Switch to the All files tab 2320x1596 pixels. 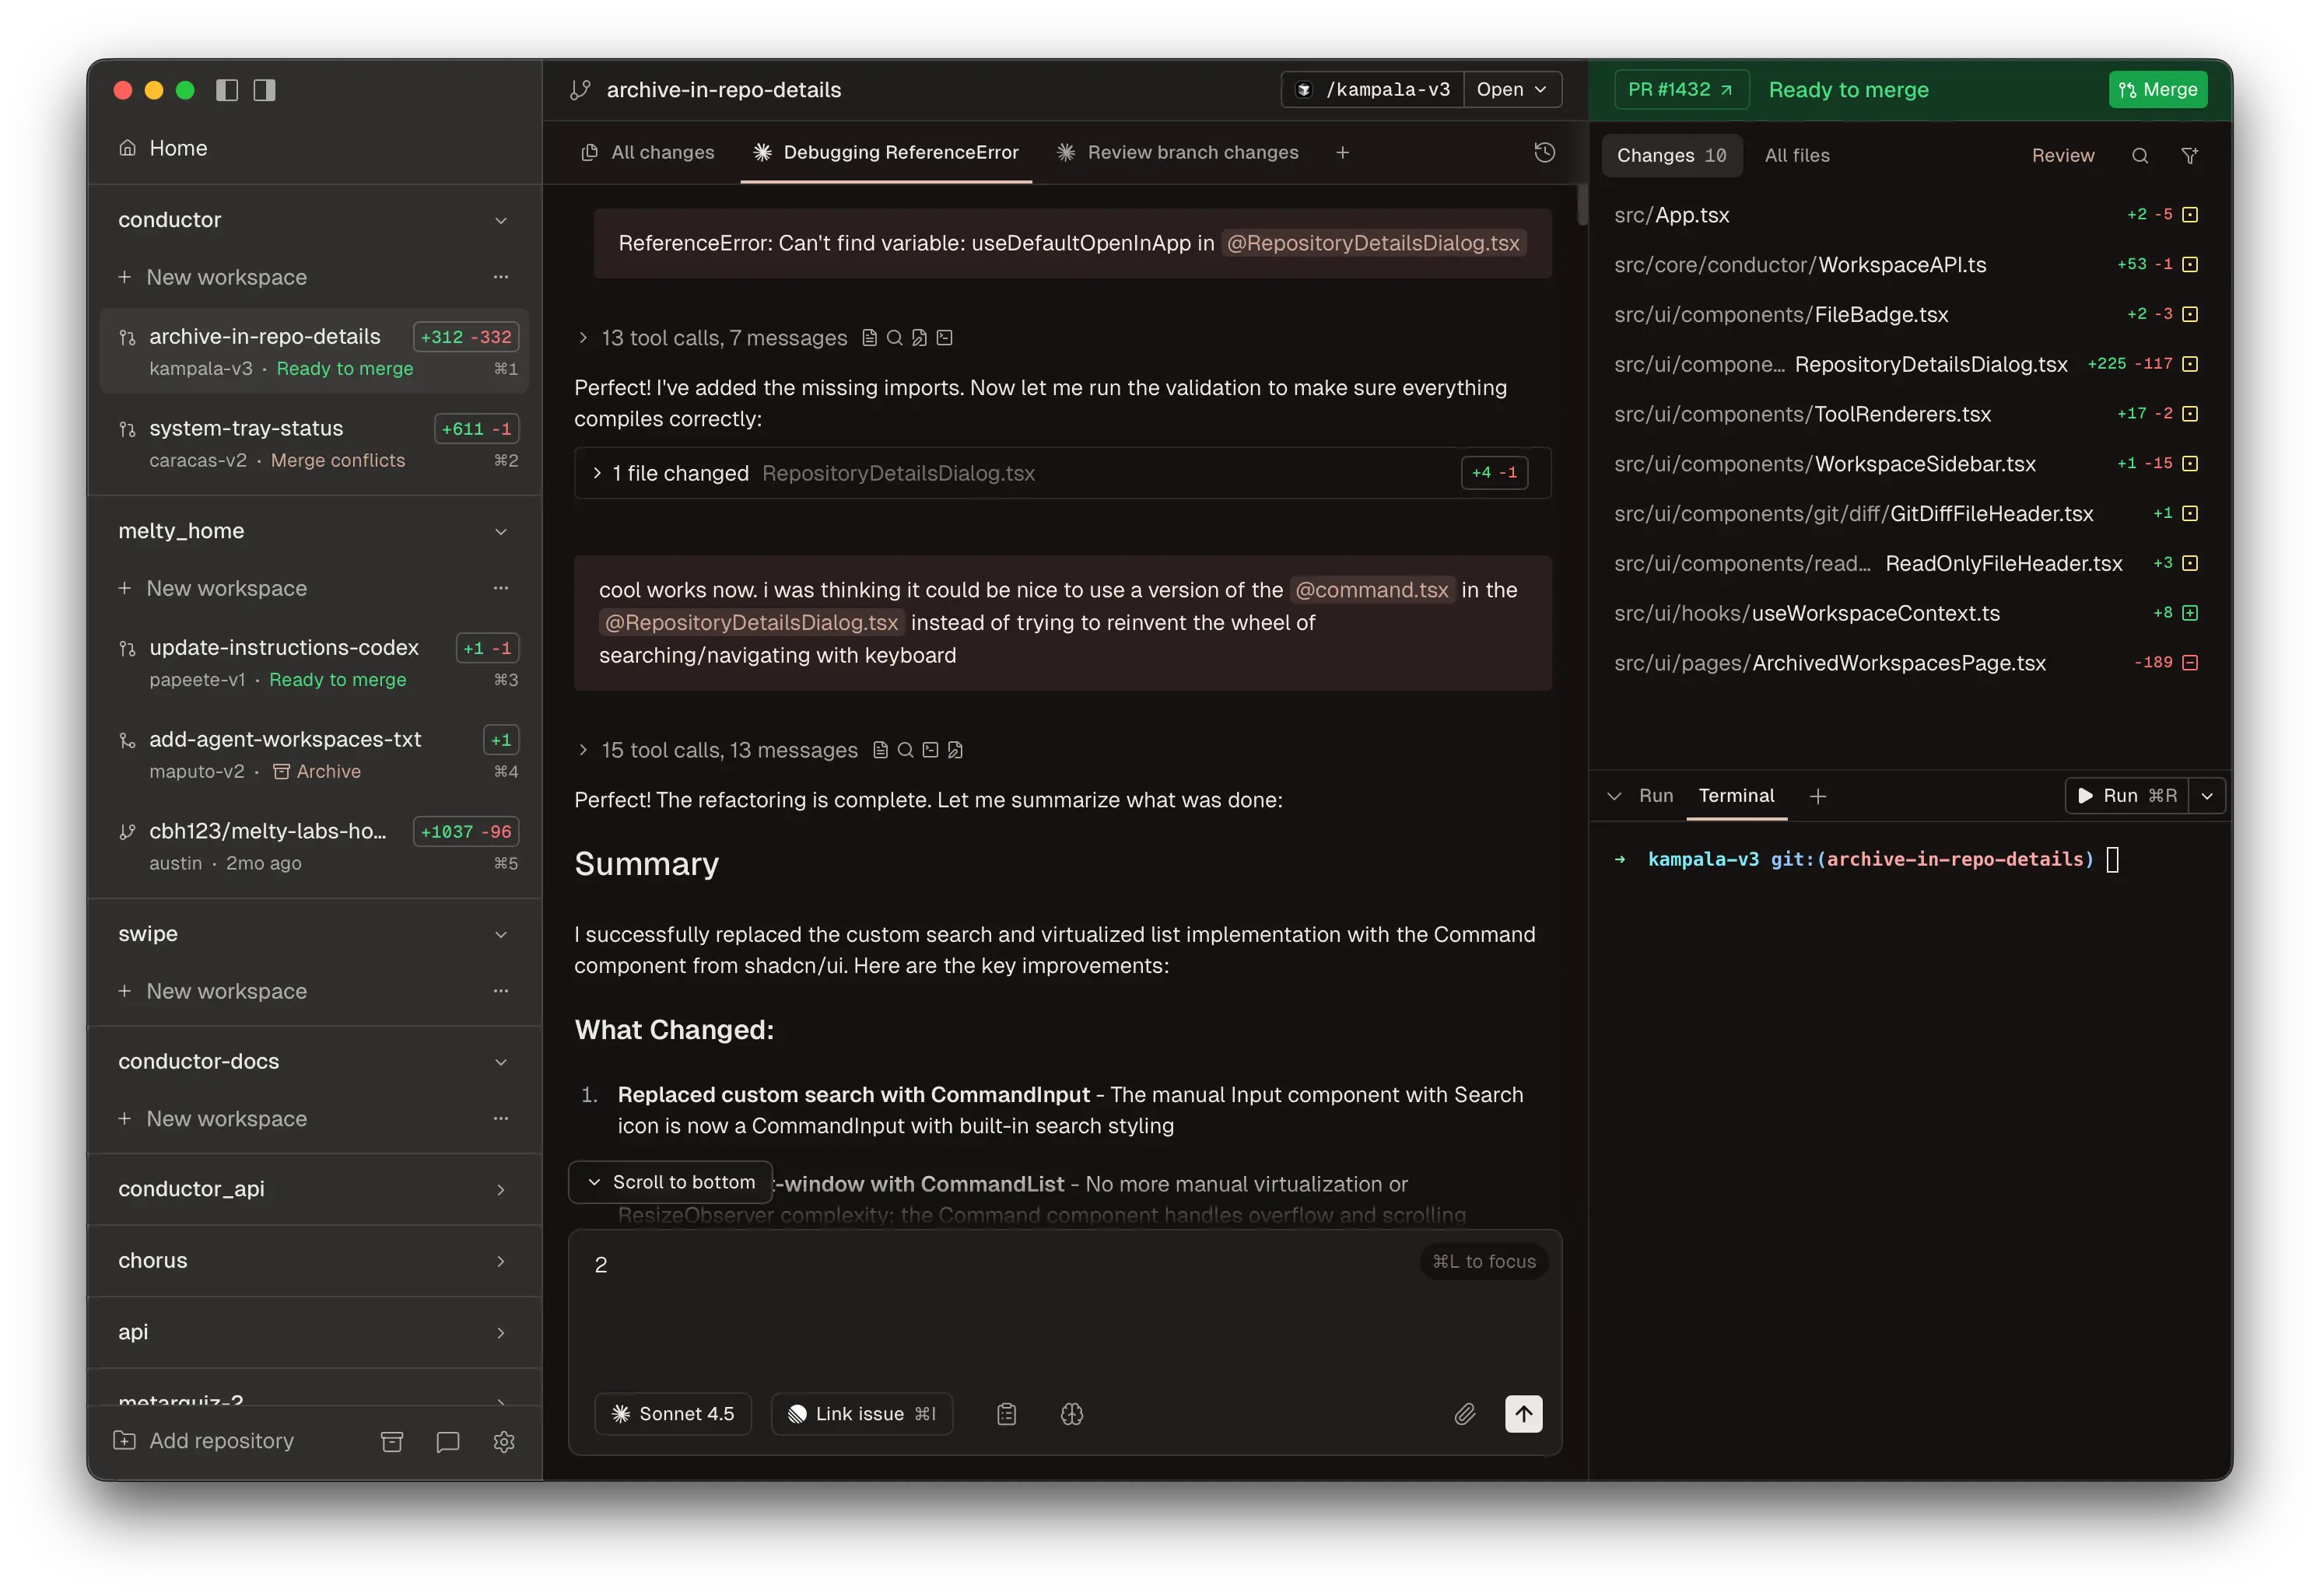(x=1797, y=155)
